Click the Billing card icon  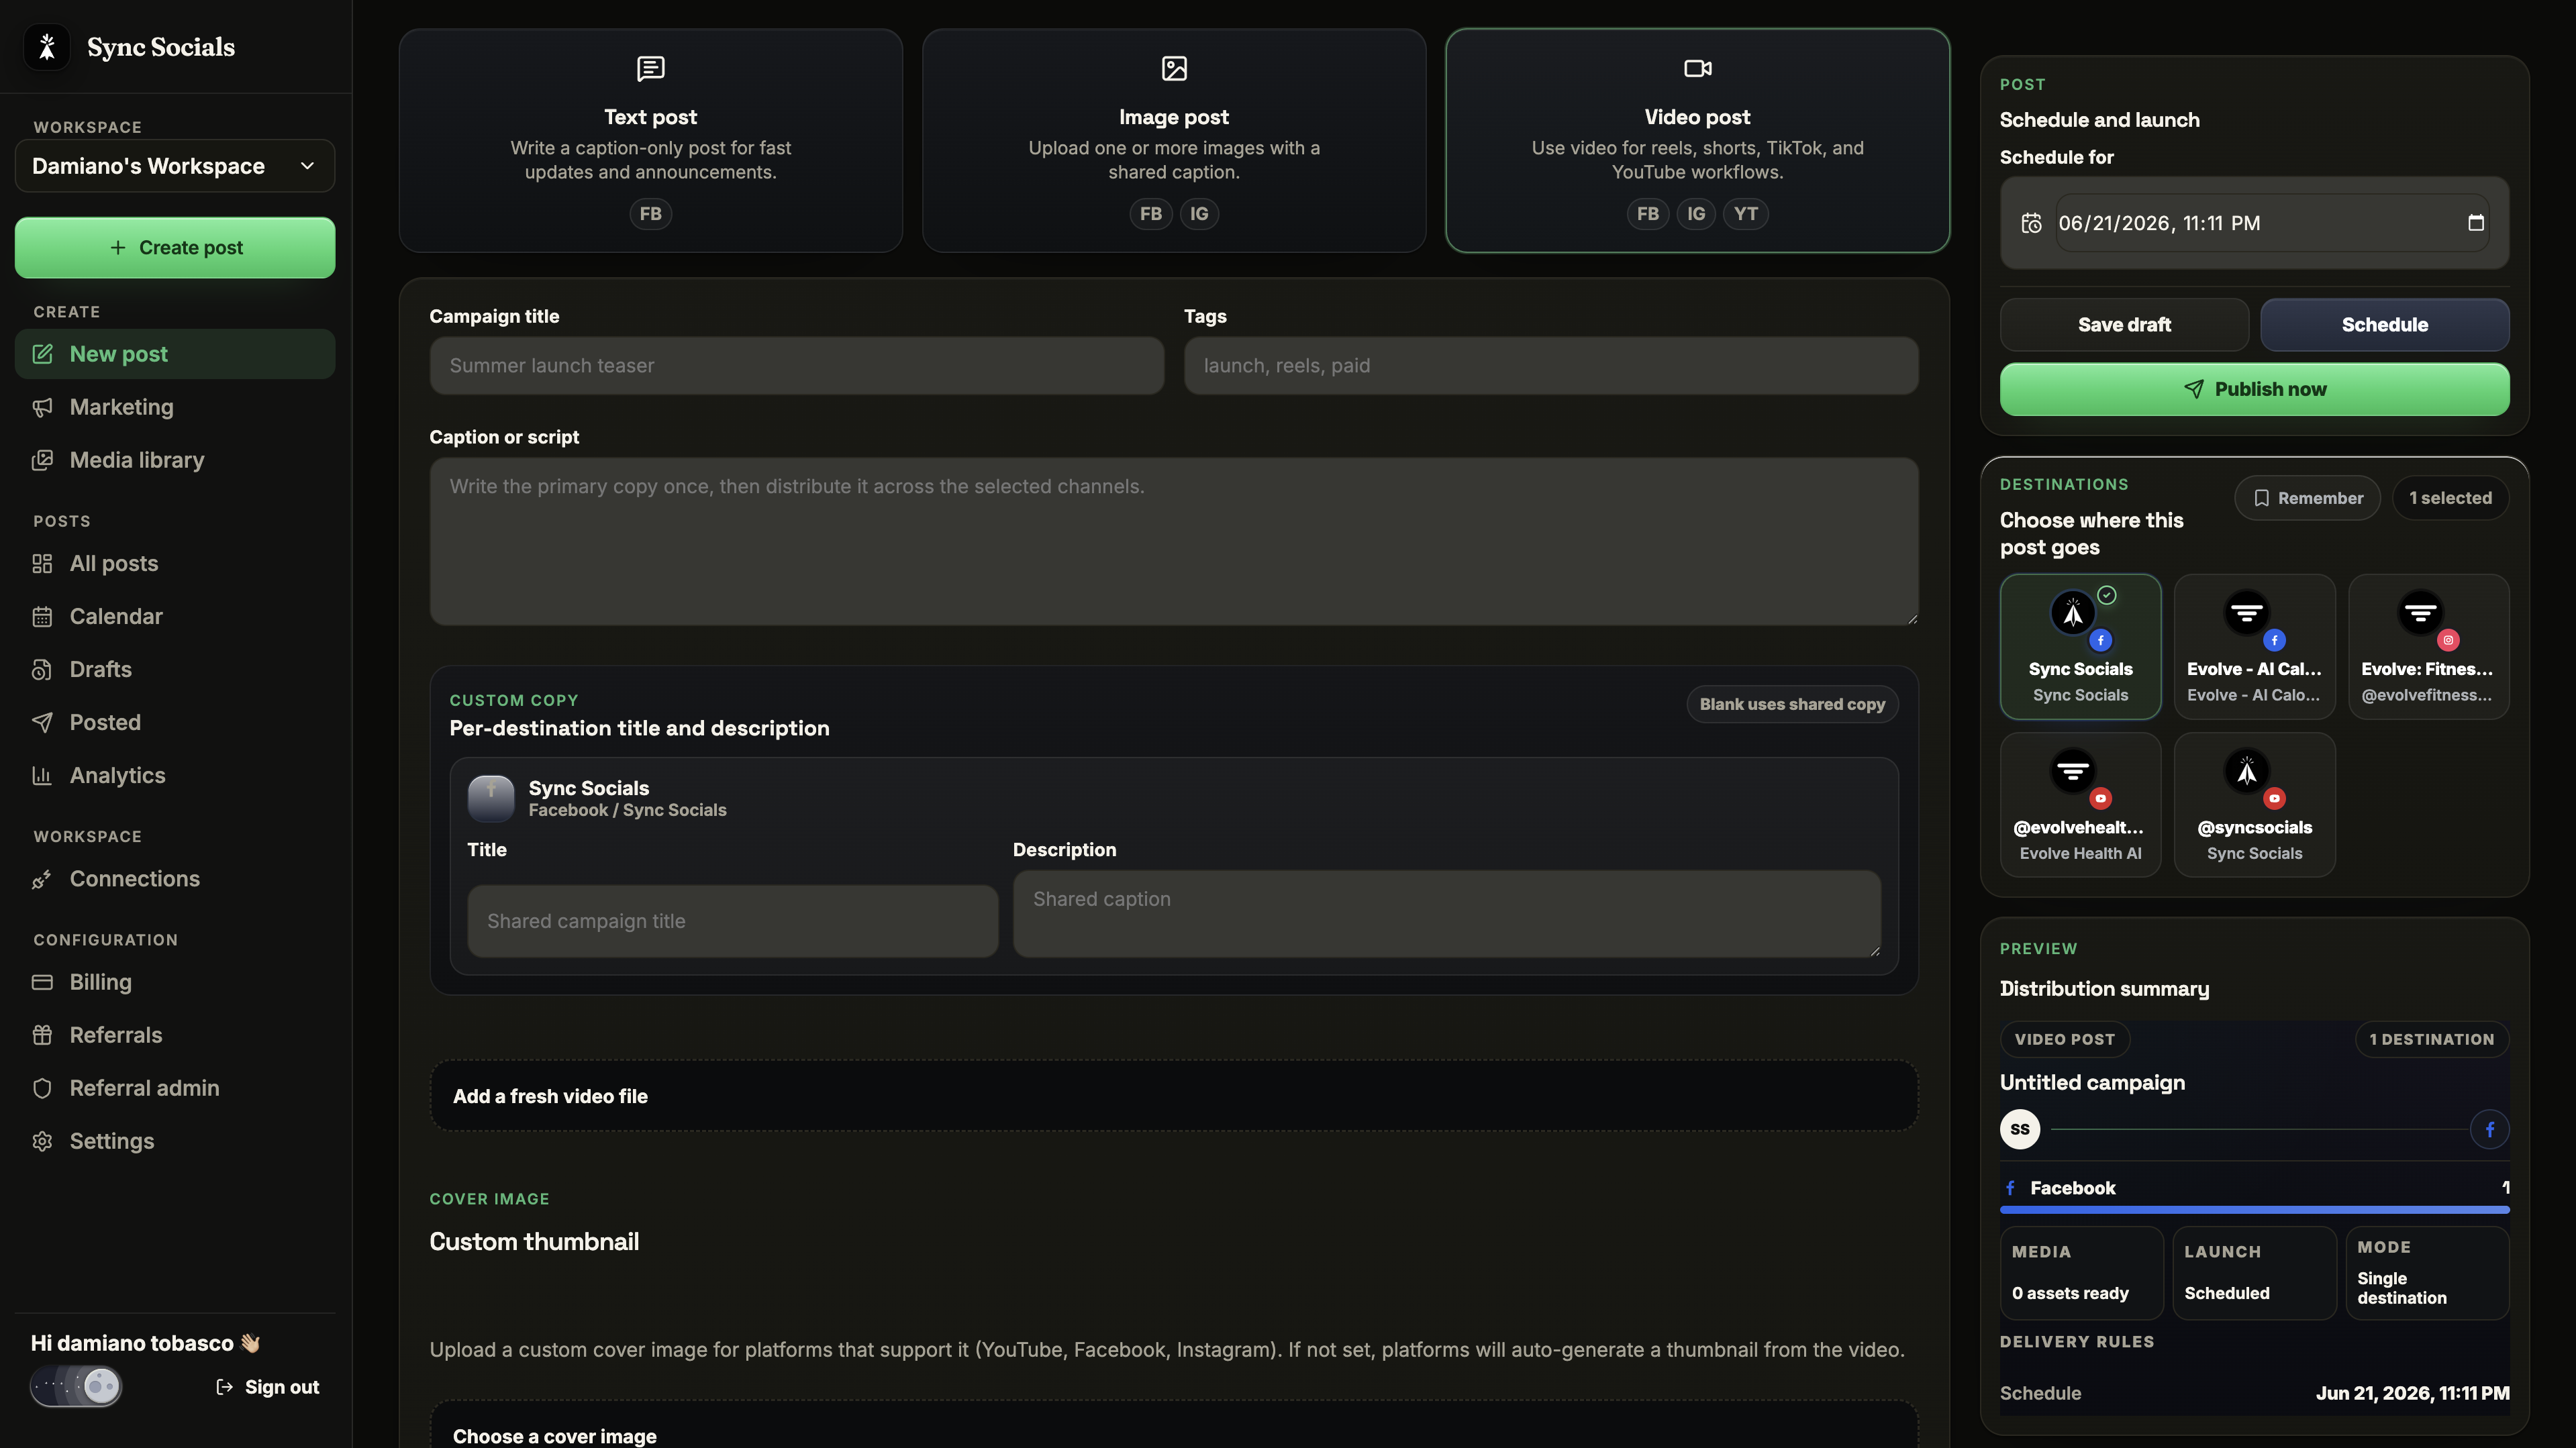click(x=42, y=982)
